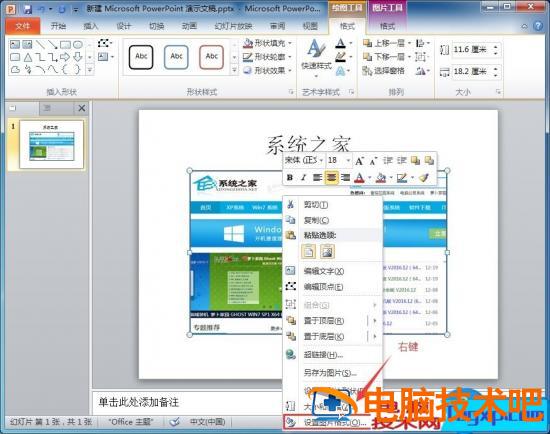The width and height of the screenshot is (550, 434).
Task: Apply the blue outline Abc shape style
Action: pos(176,56)
